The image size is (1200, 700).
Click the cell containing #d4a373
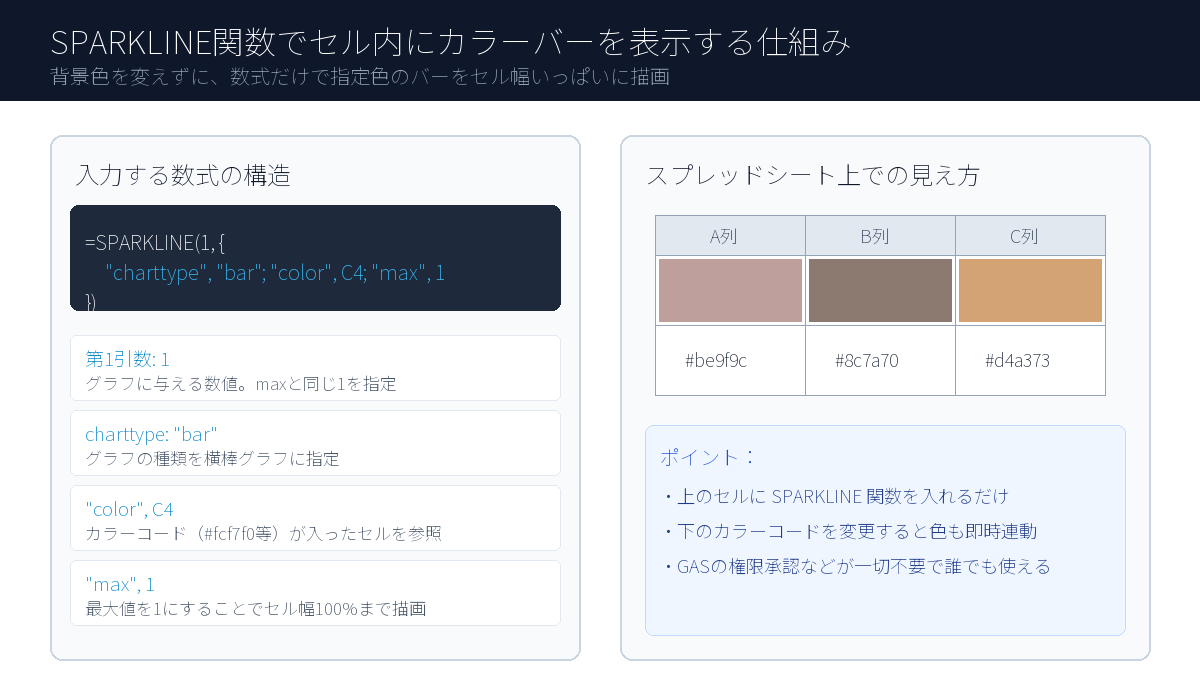pos(1030,360)
